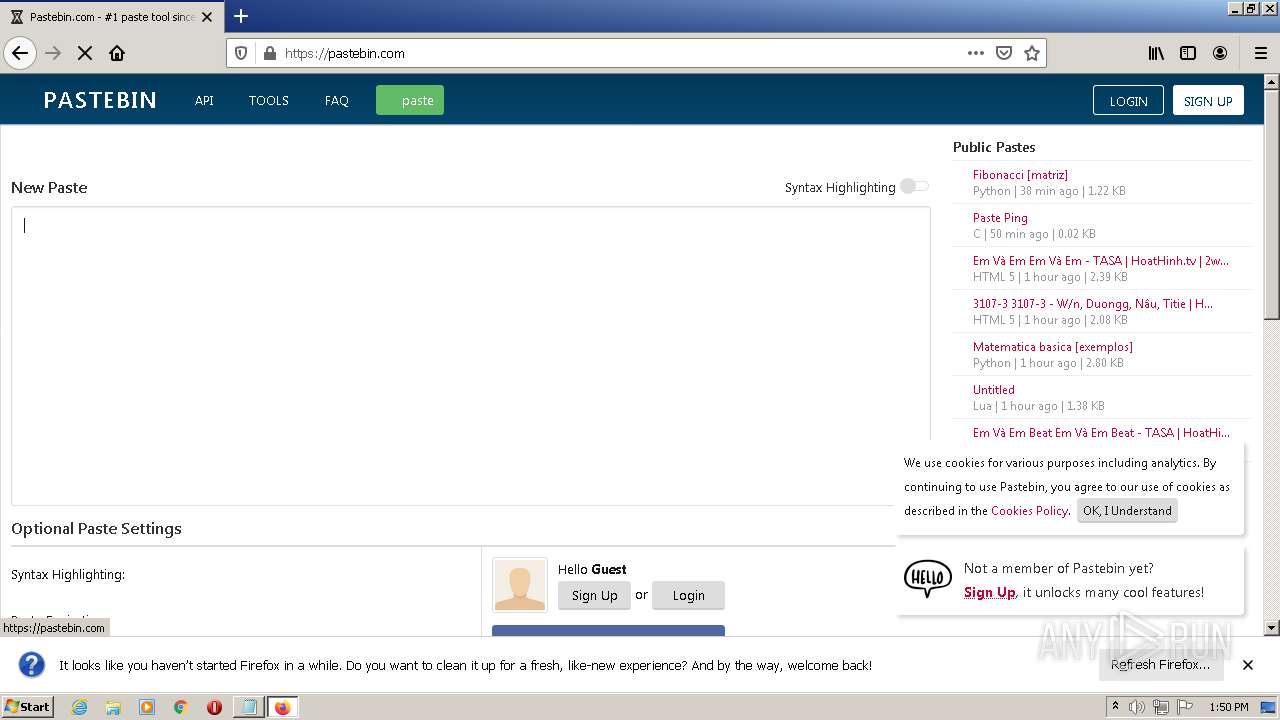Close the Pastebin.com tab
Viewport: 1280px width, 720px height.
[207, 17]
